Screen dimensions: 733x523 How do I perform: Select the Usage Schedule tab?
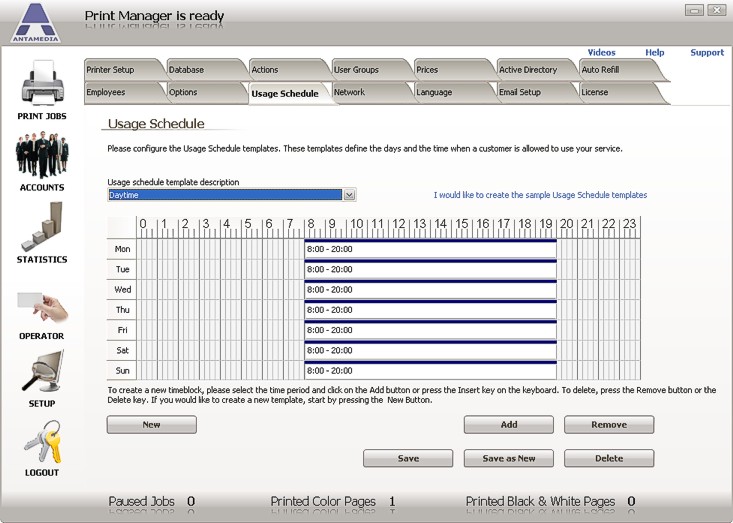(287, 93)
